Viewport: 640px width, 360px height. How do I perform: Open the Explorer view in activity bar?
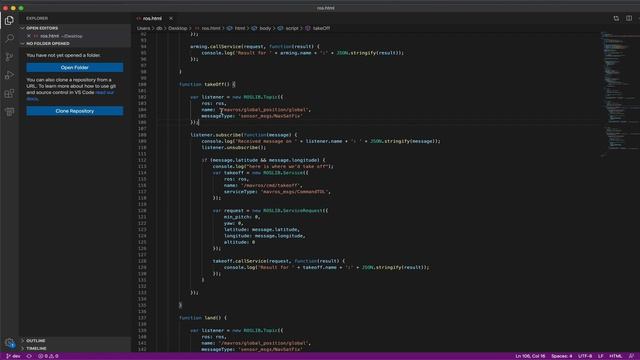(x=9, y=20)
